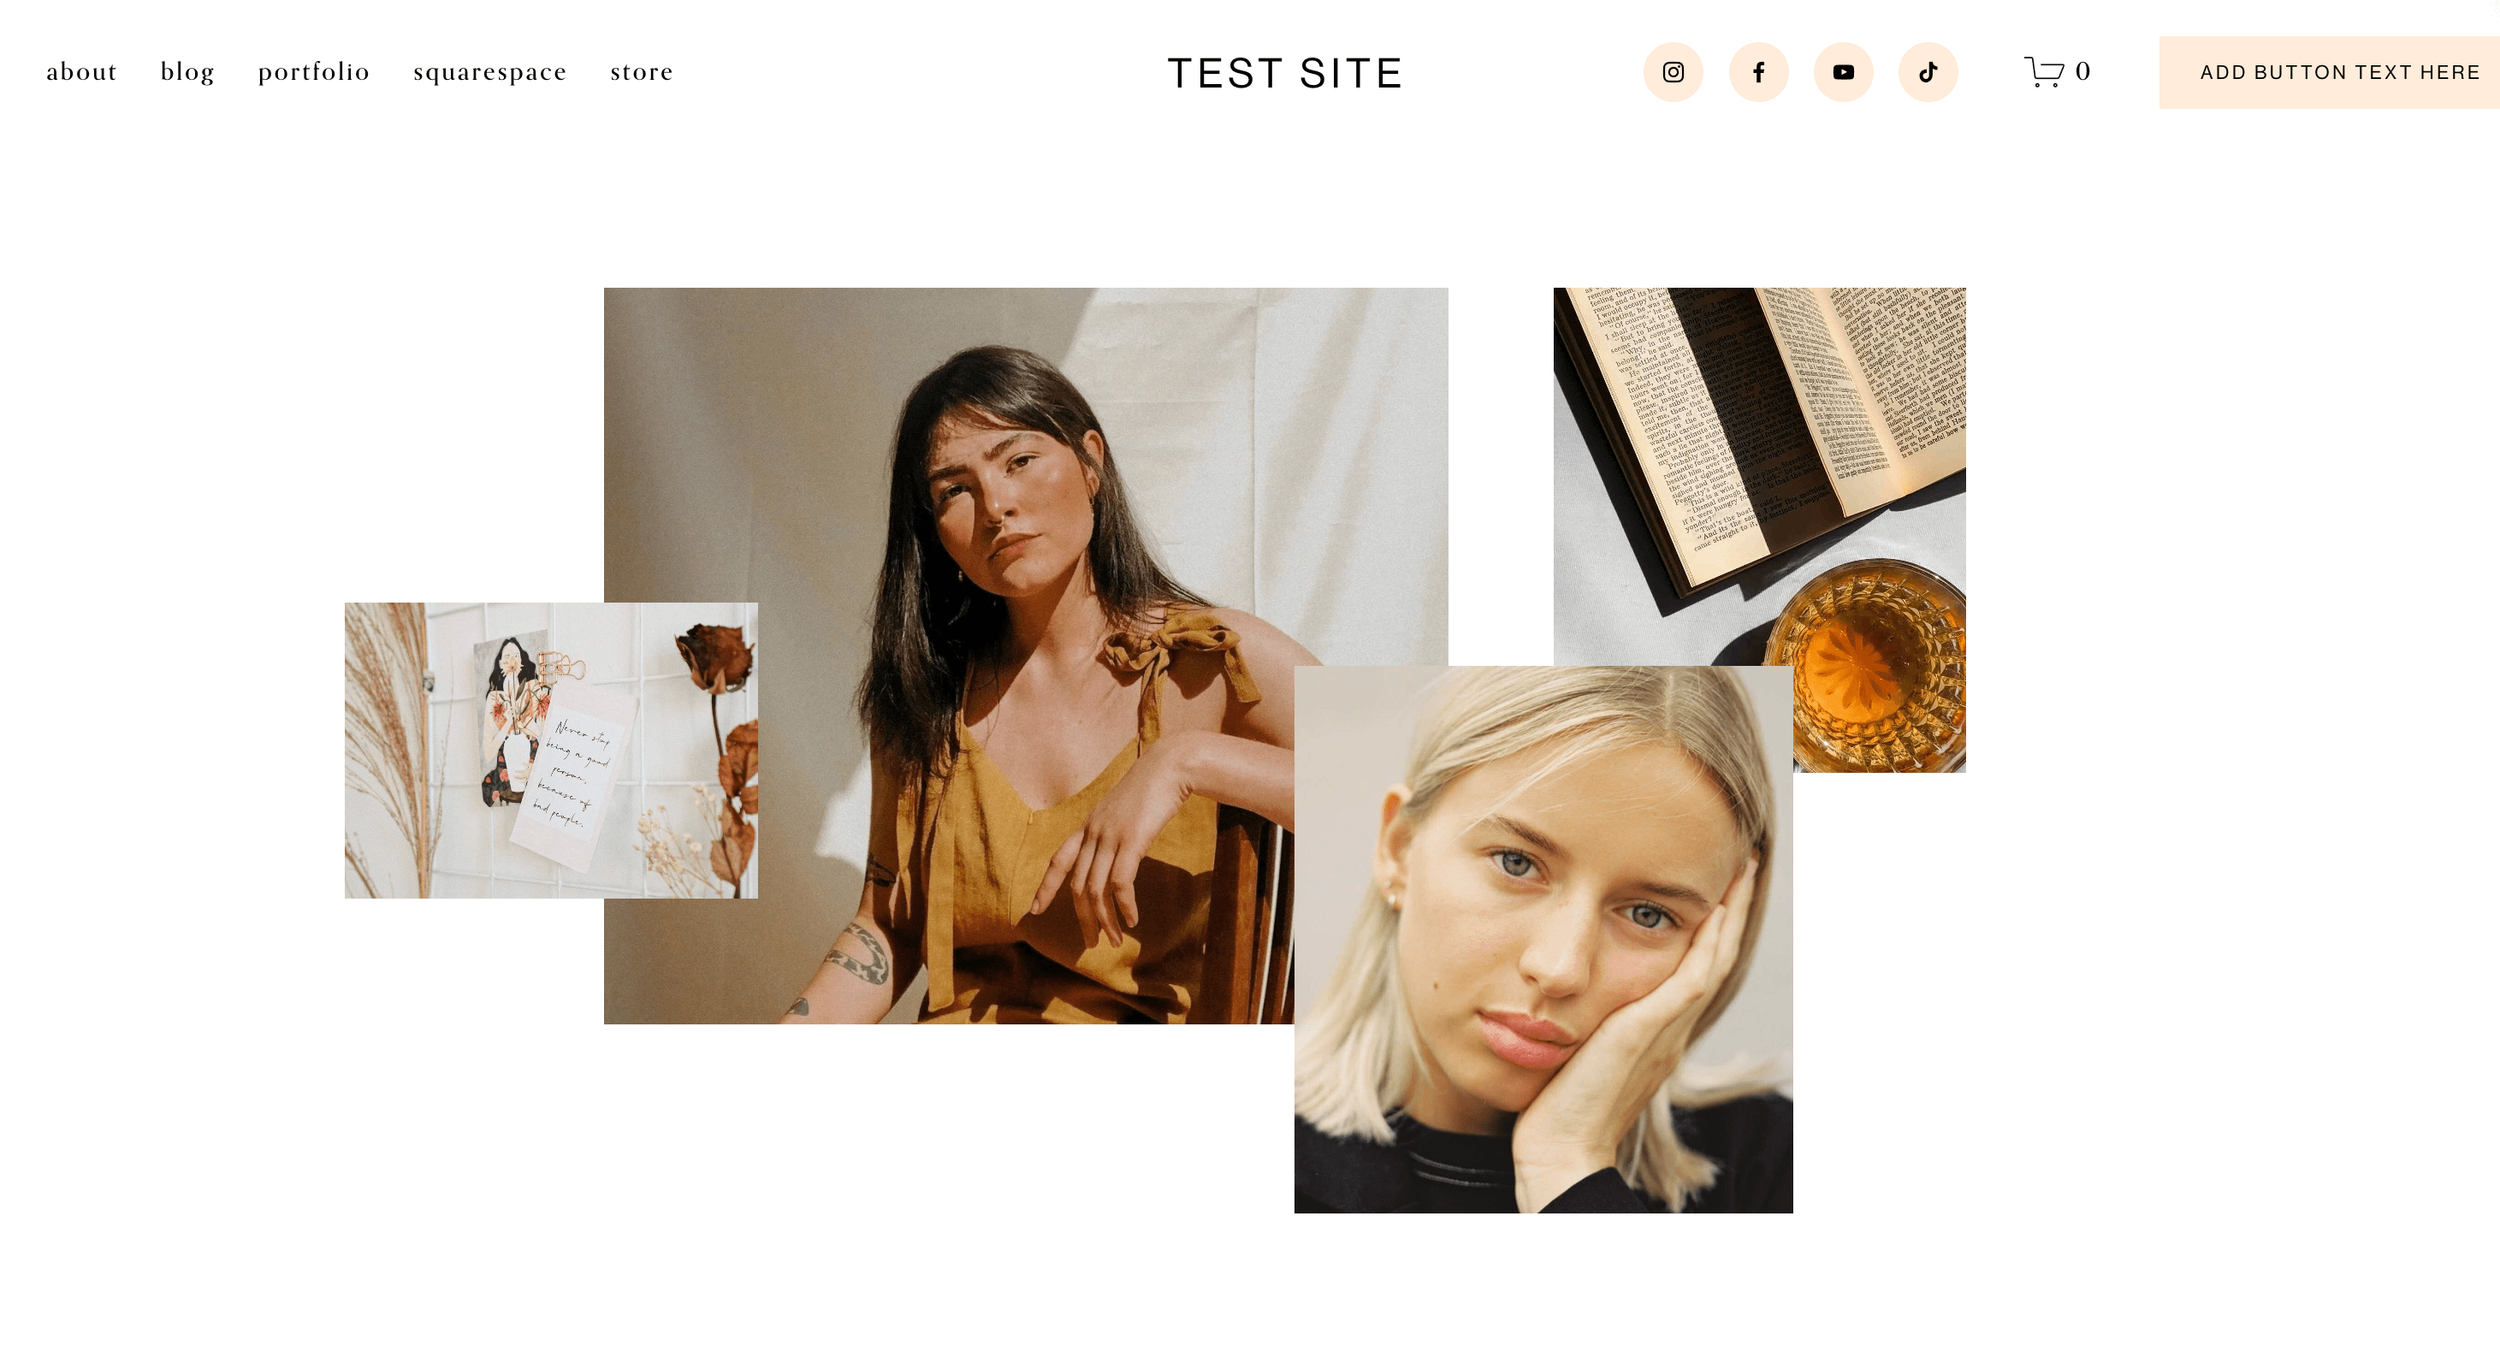Image resolution: width=2500 pixels, height=1366 pixels.
Task: Click the Add Button Text Here button
Action: pos(2330,72)
